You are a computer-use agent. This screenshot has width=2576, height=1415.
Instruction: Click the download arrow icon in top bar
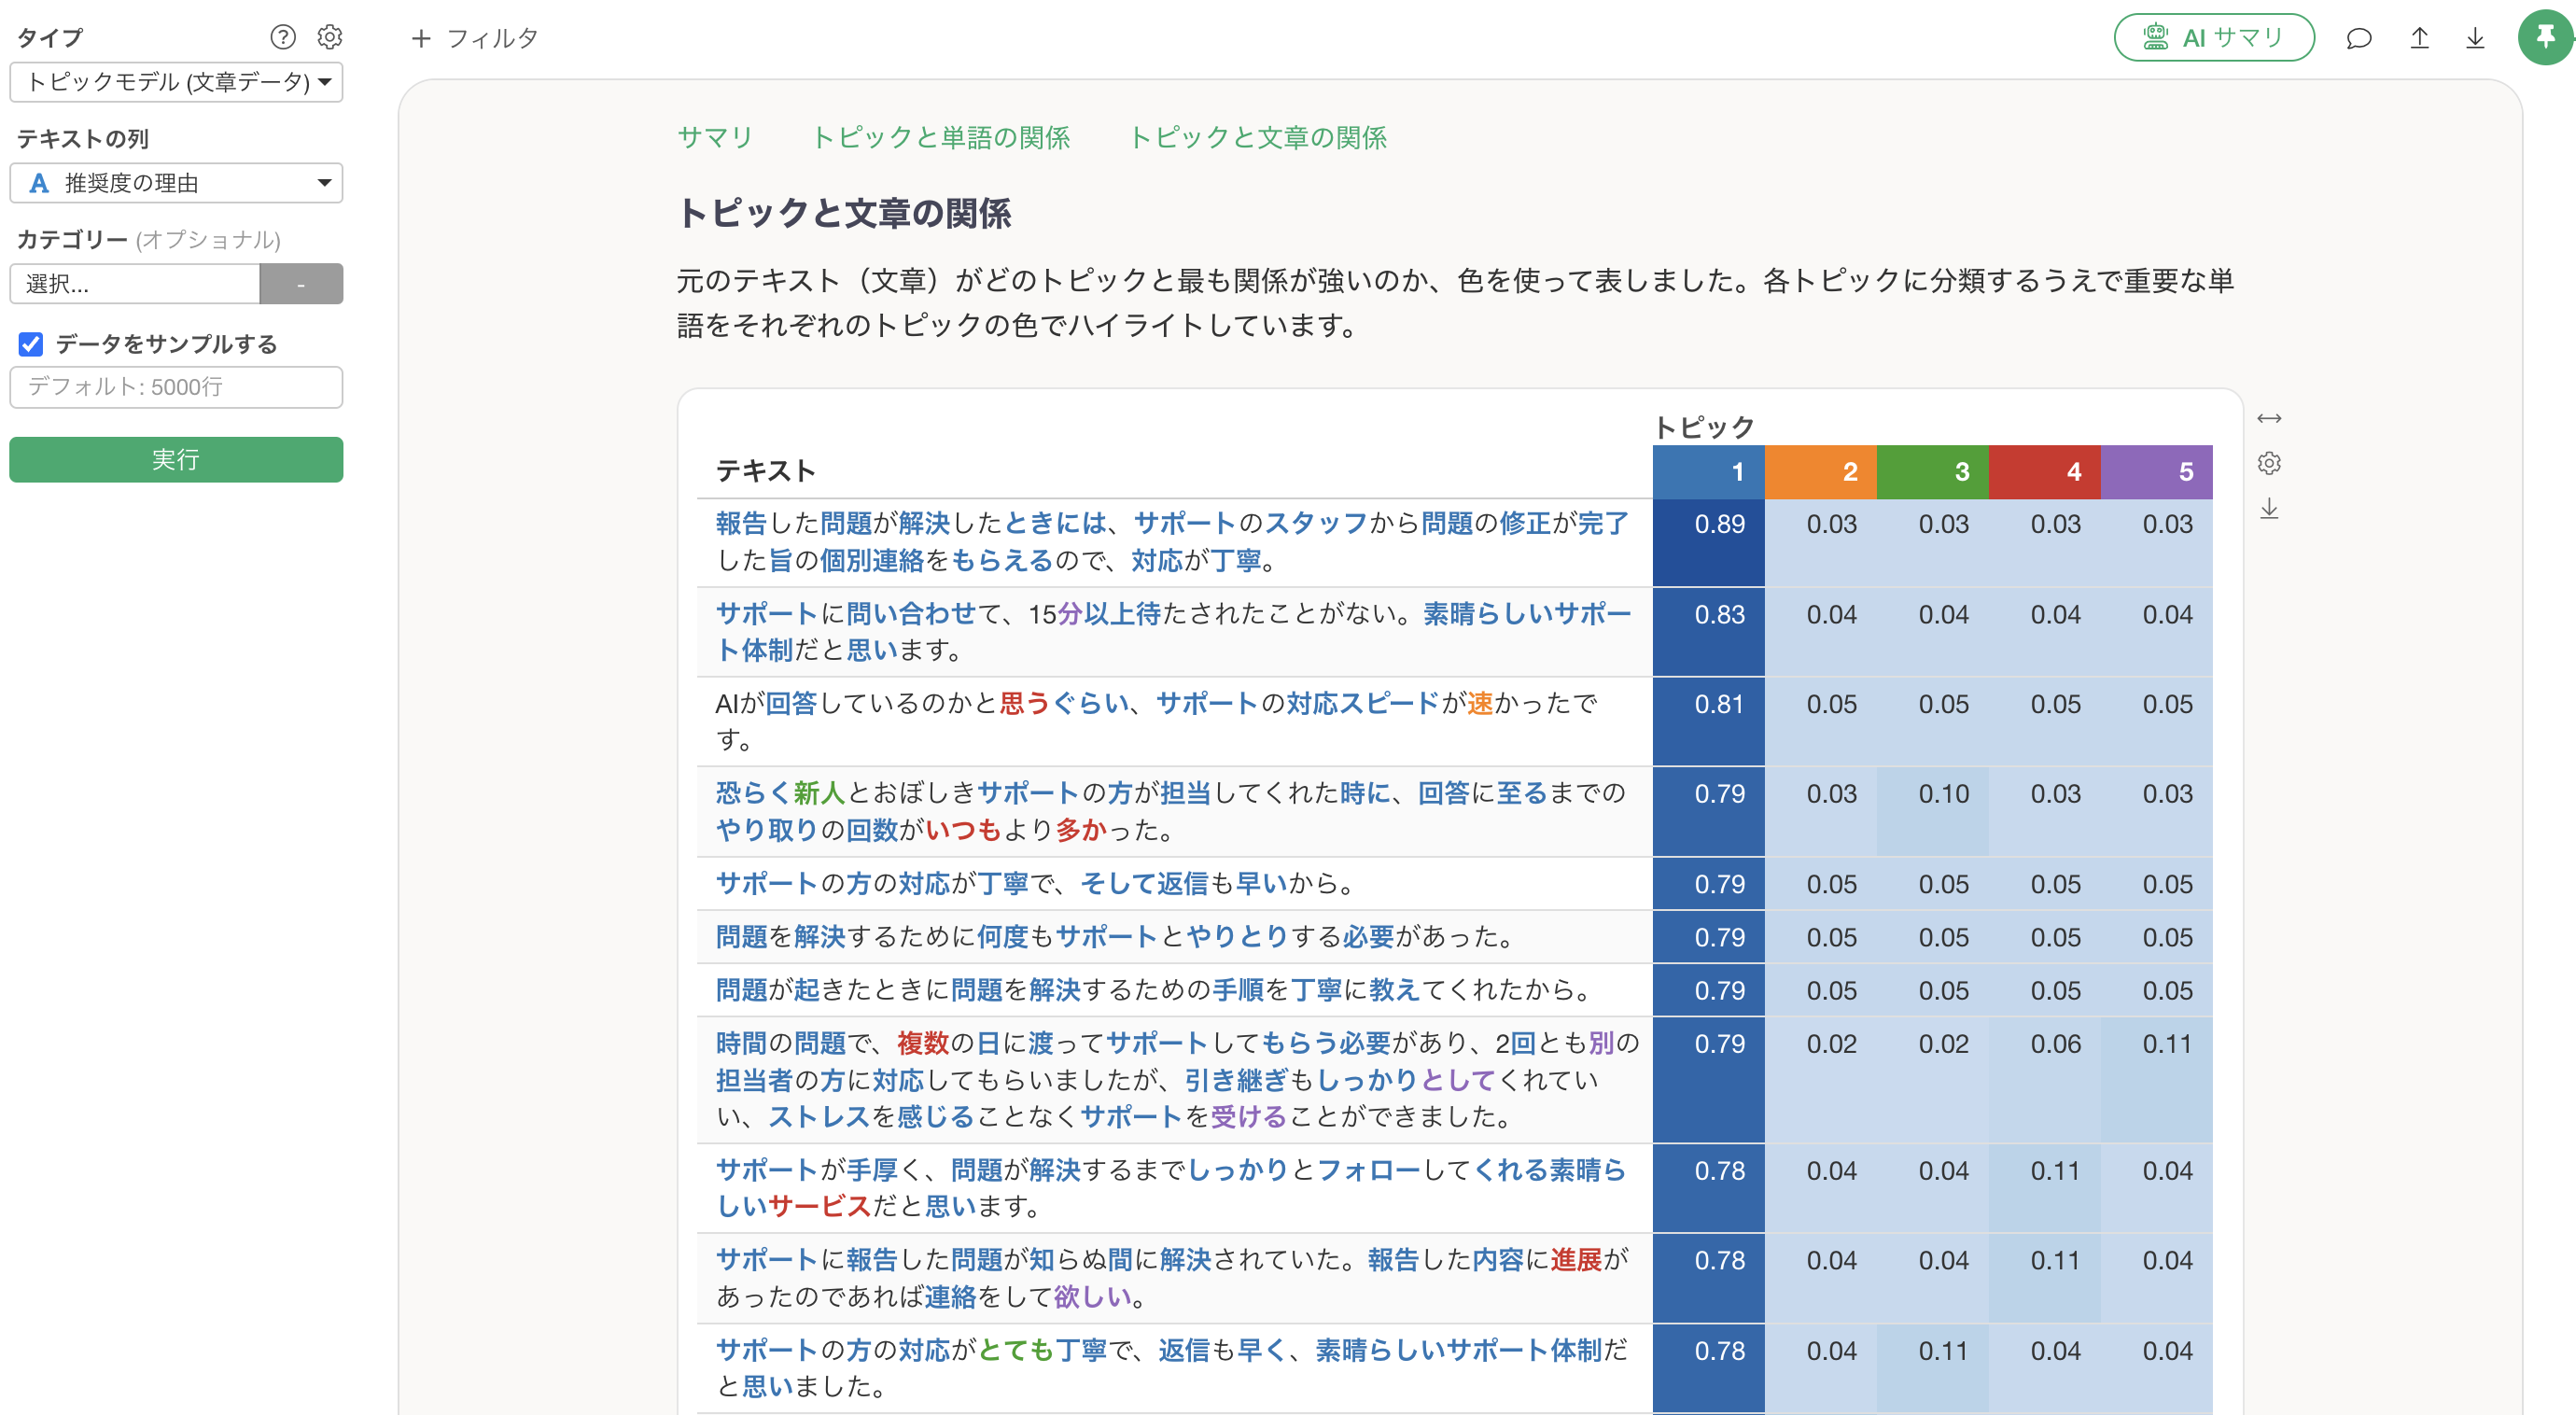[2475, 38]
